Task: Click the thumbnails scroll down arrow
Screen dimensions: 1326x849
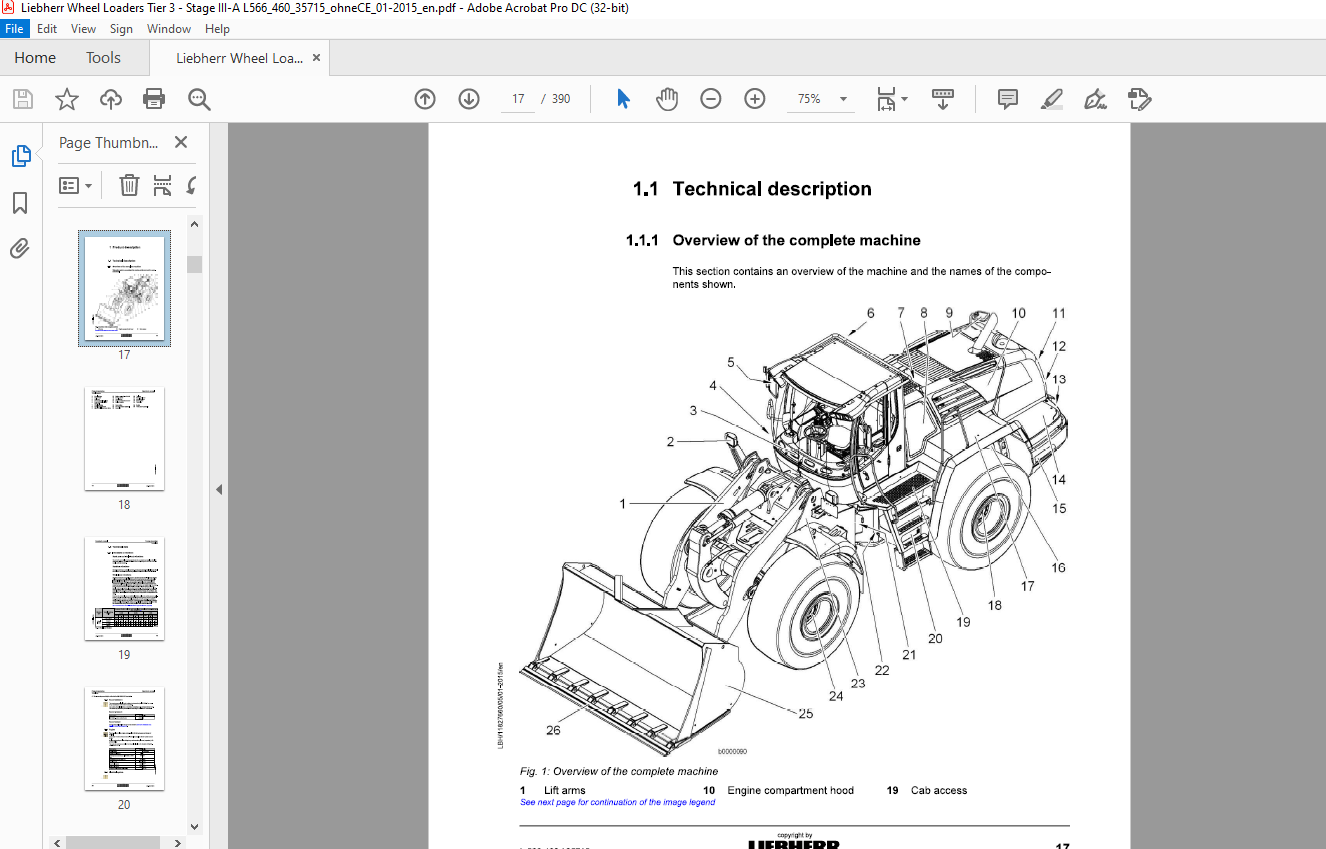Action: pos(195,827)
